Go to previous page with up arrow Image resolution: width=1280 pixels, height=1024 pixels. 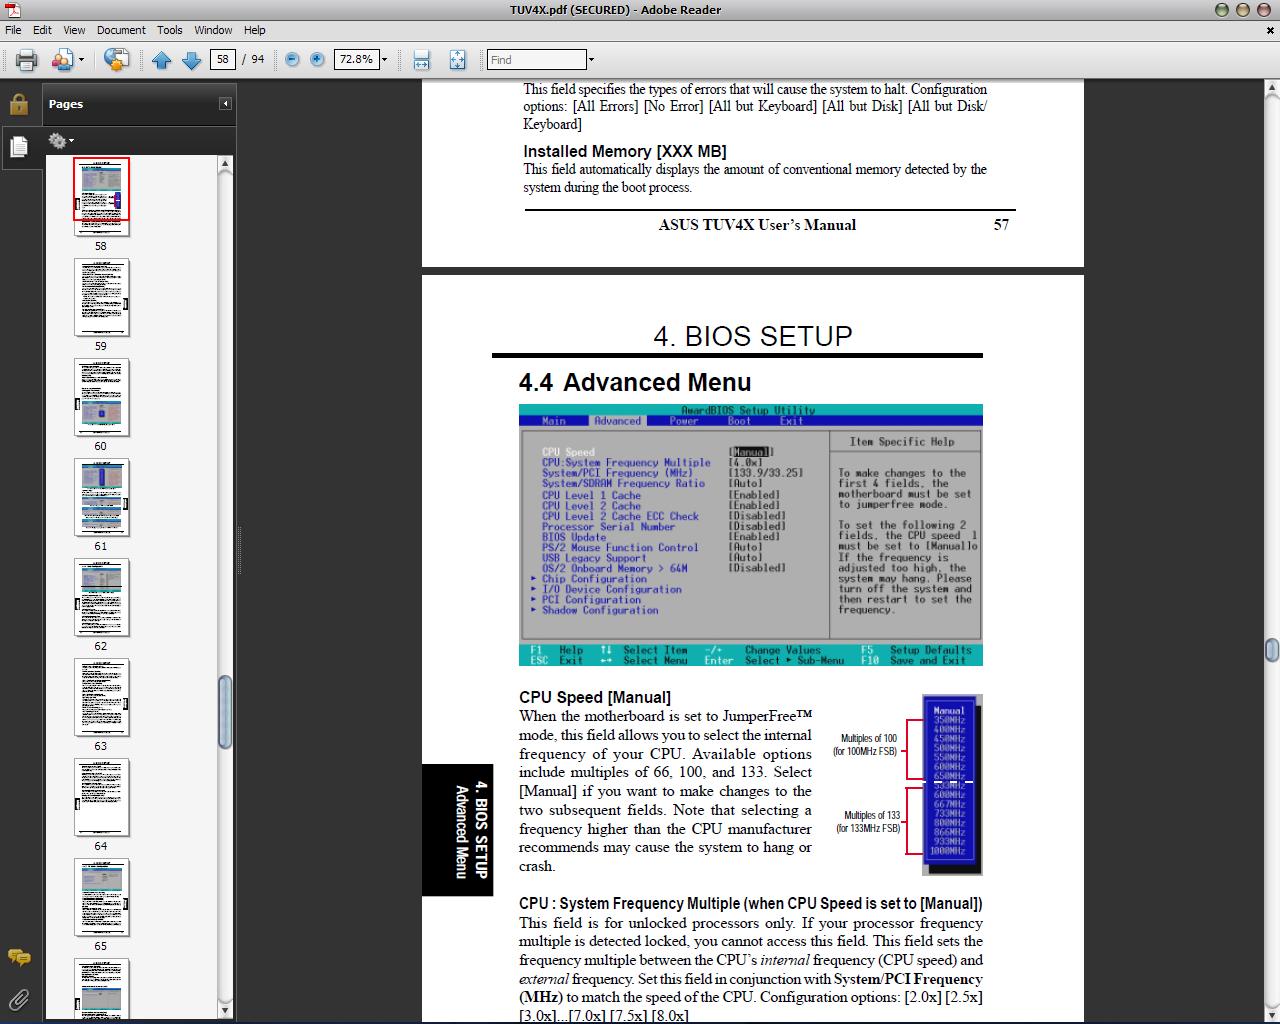tap(162, 60)
